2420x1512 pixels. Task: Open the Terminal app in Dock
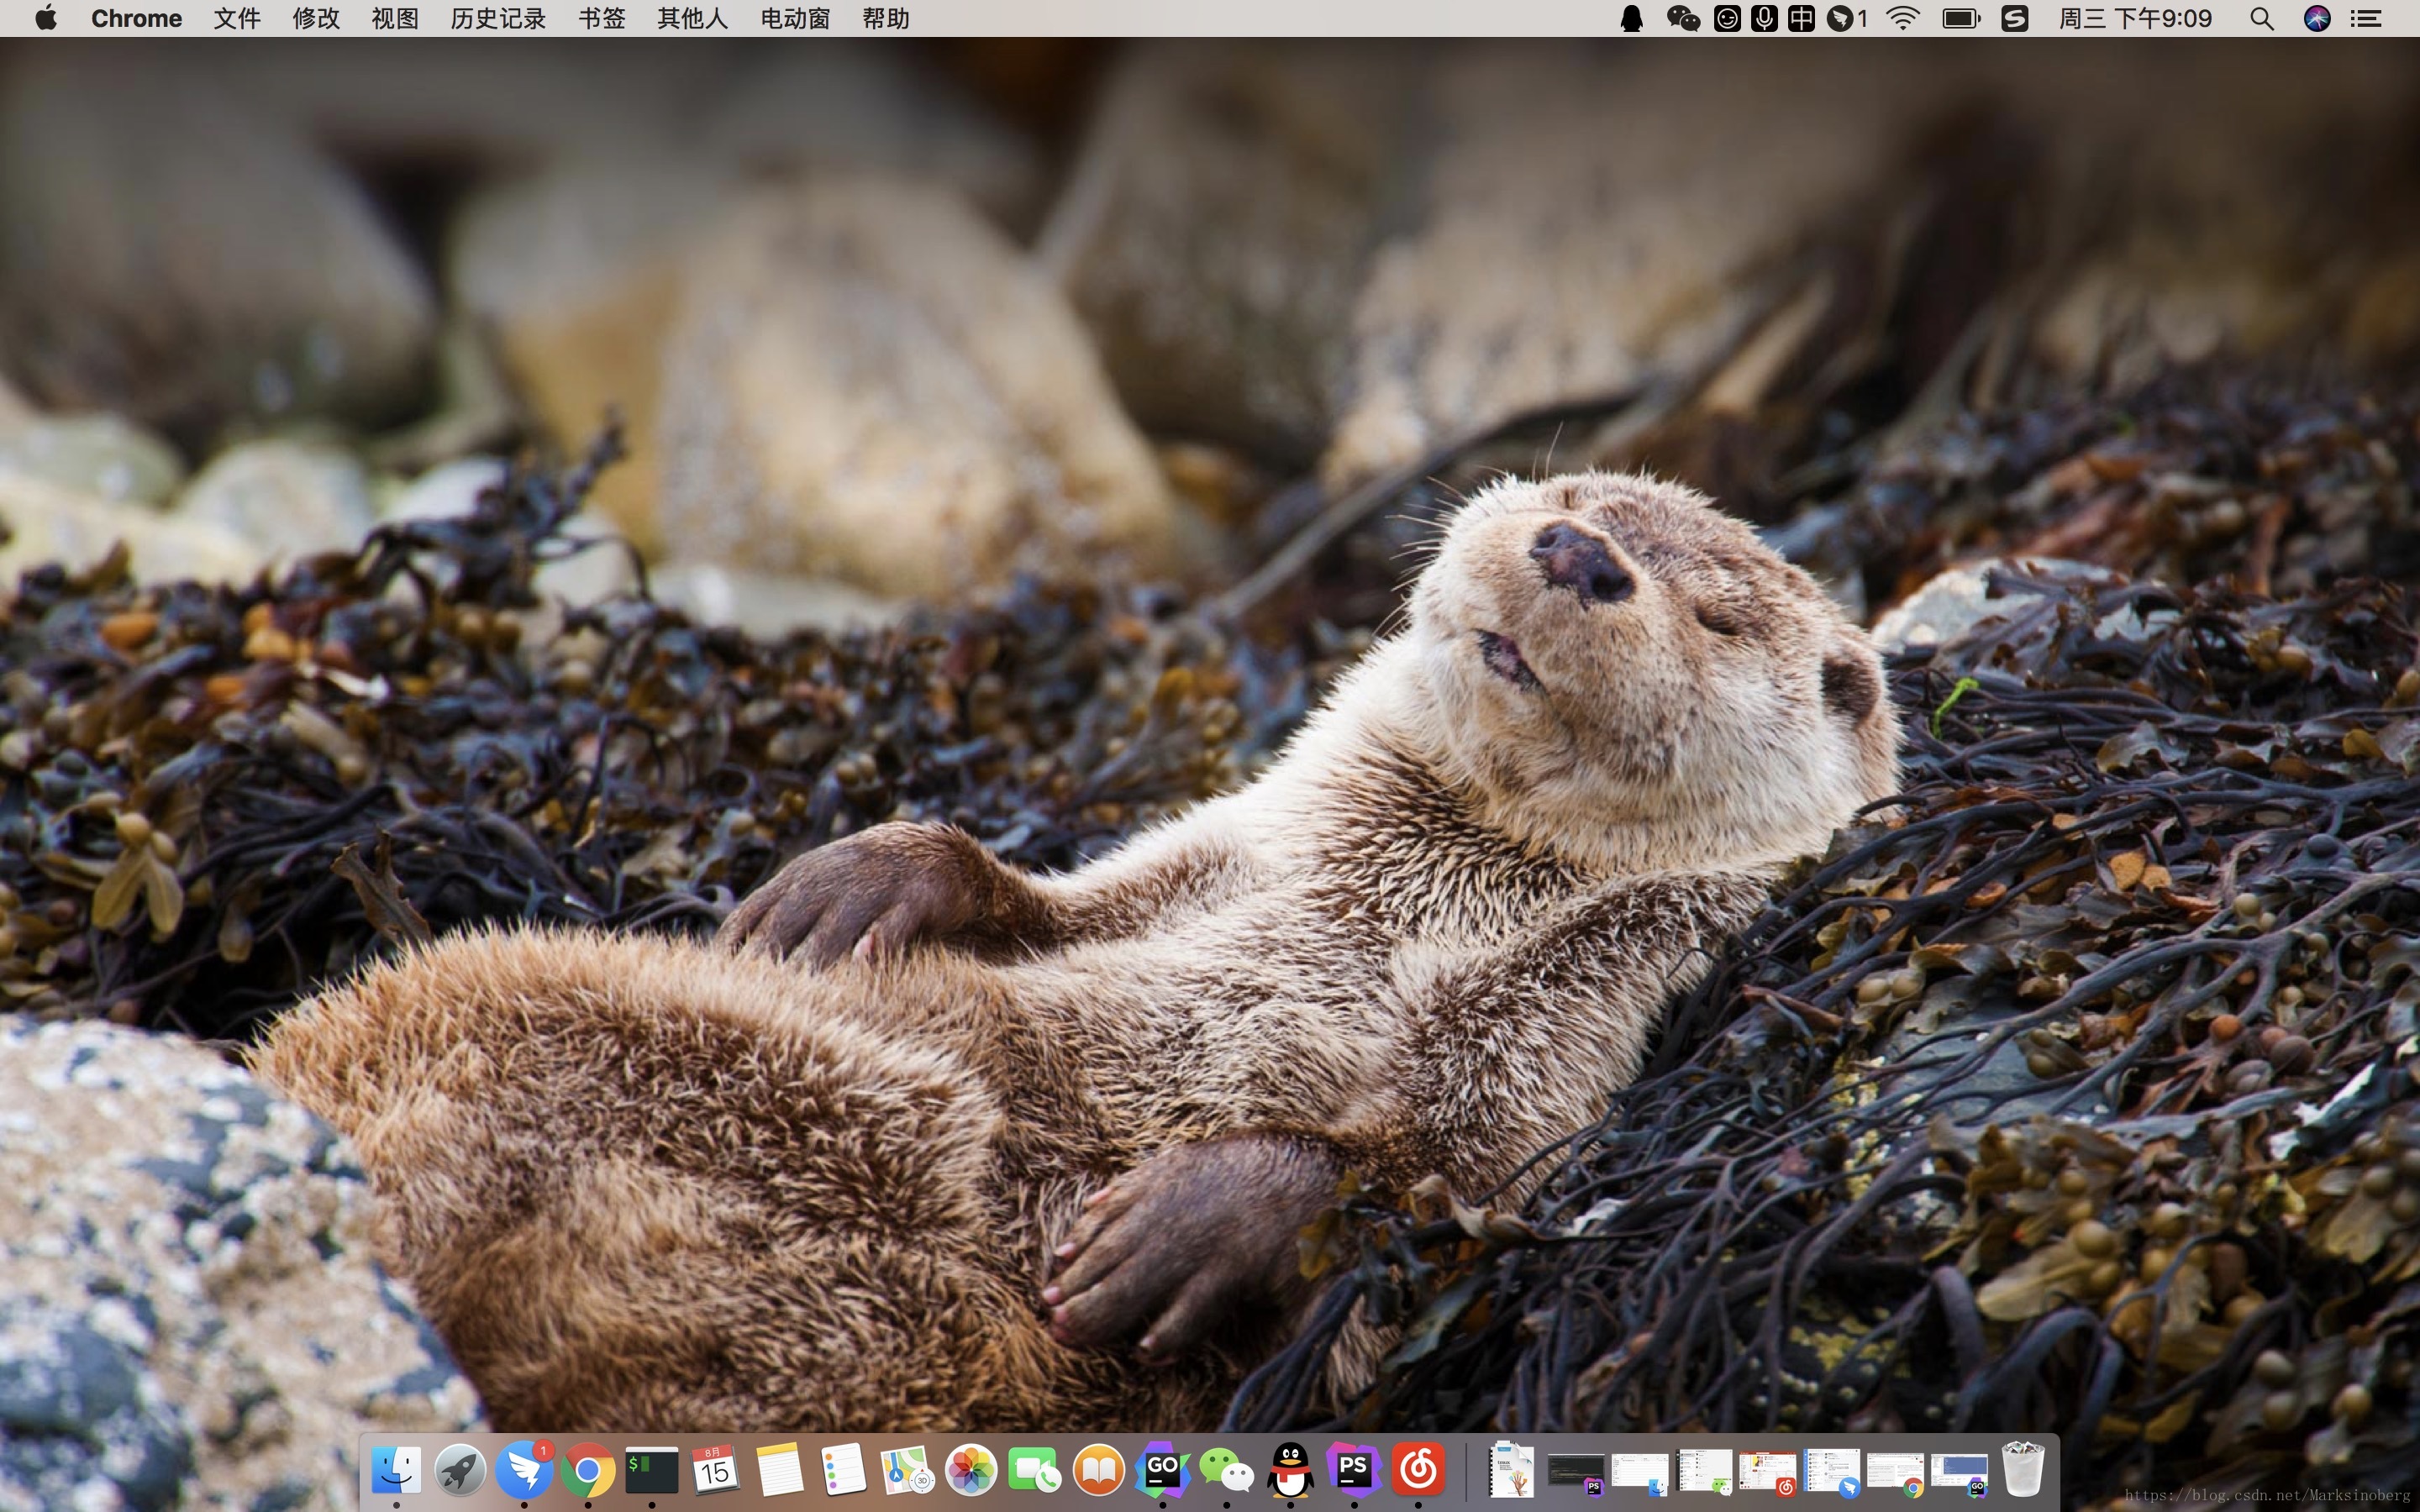(652, 1470)
